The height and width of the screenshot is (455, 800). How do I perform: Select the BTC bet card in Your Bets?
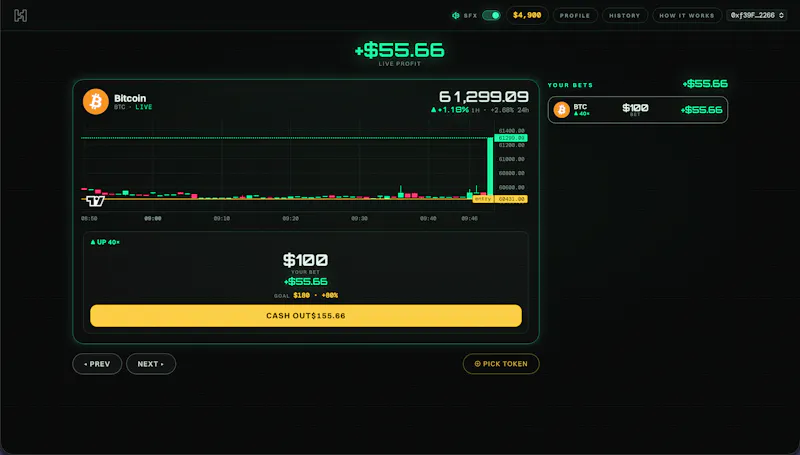[x=638, y=110]
